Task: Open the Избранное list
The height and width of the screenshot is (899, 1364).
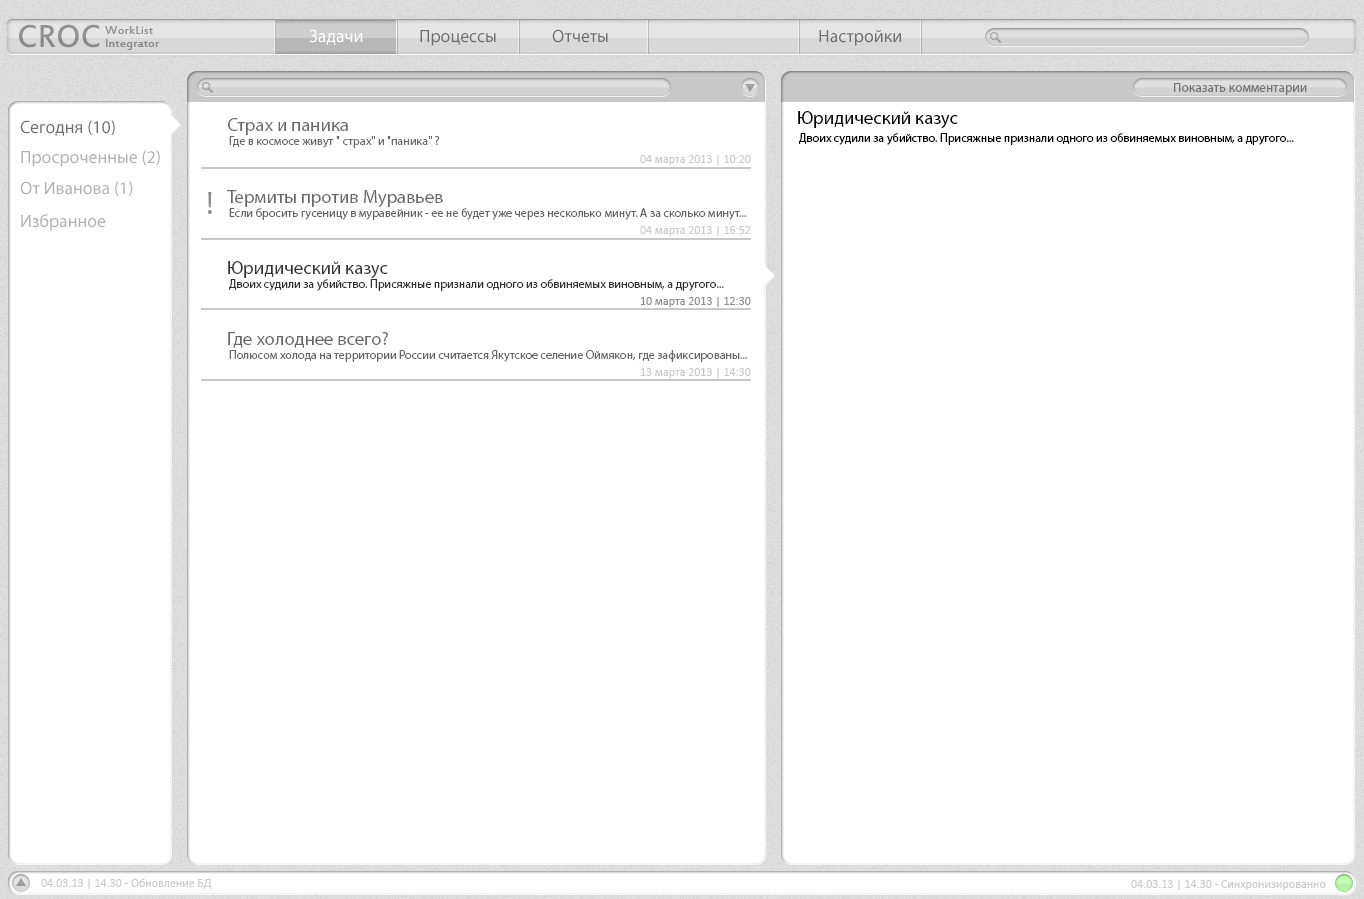Action: point(63,221)
